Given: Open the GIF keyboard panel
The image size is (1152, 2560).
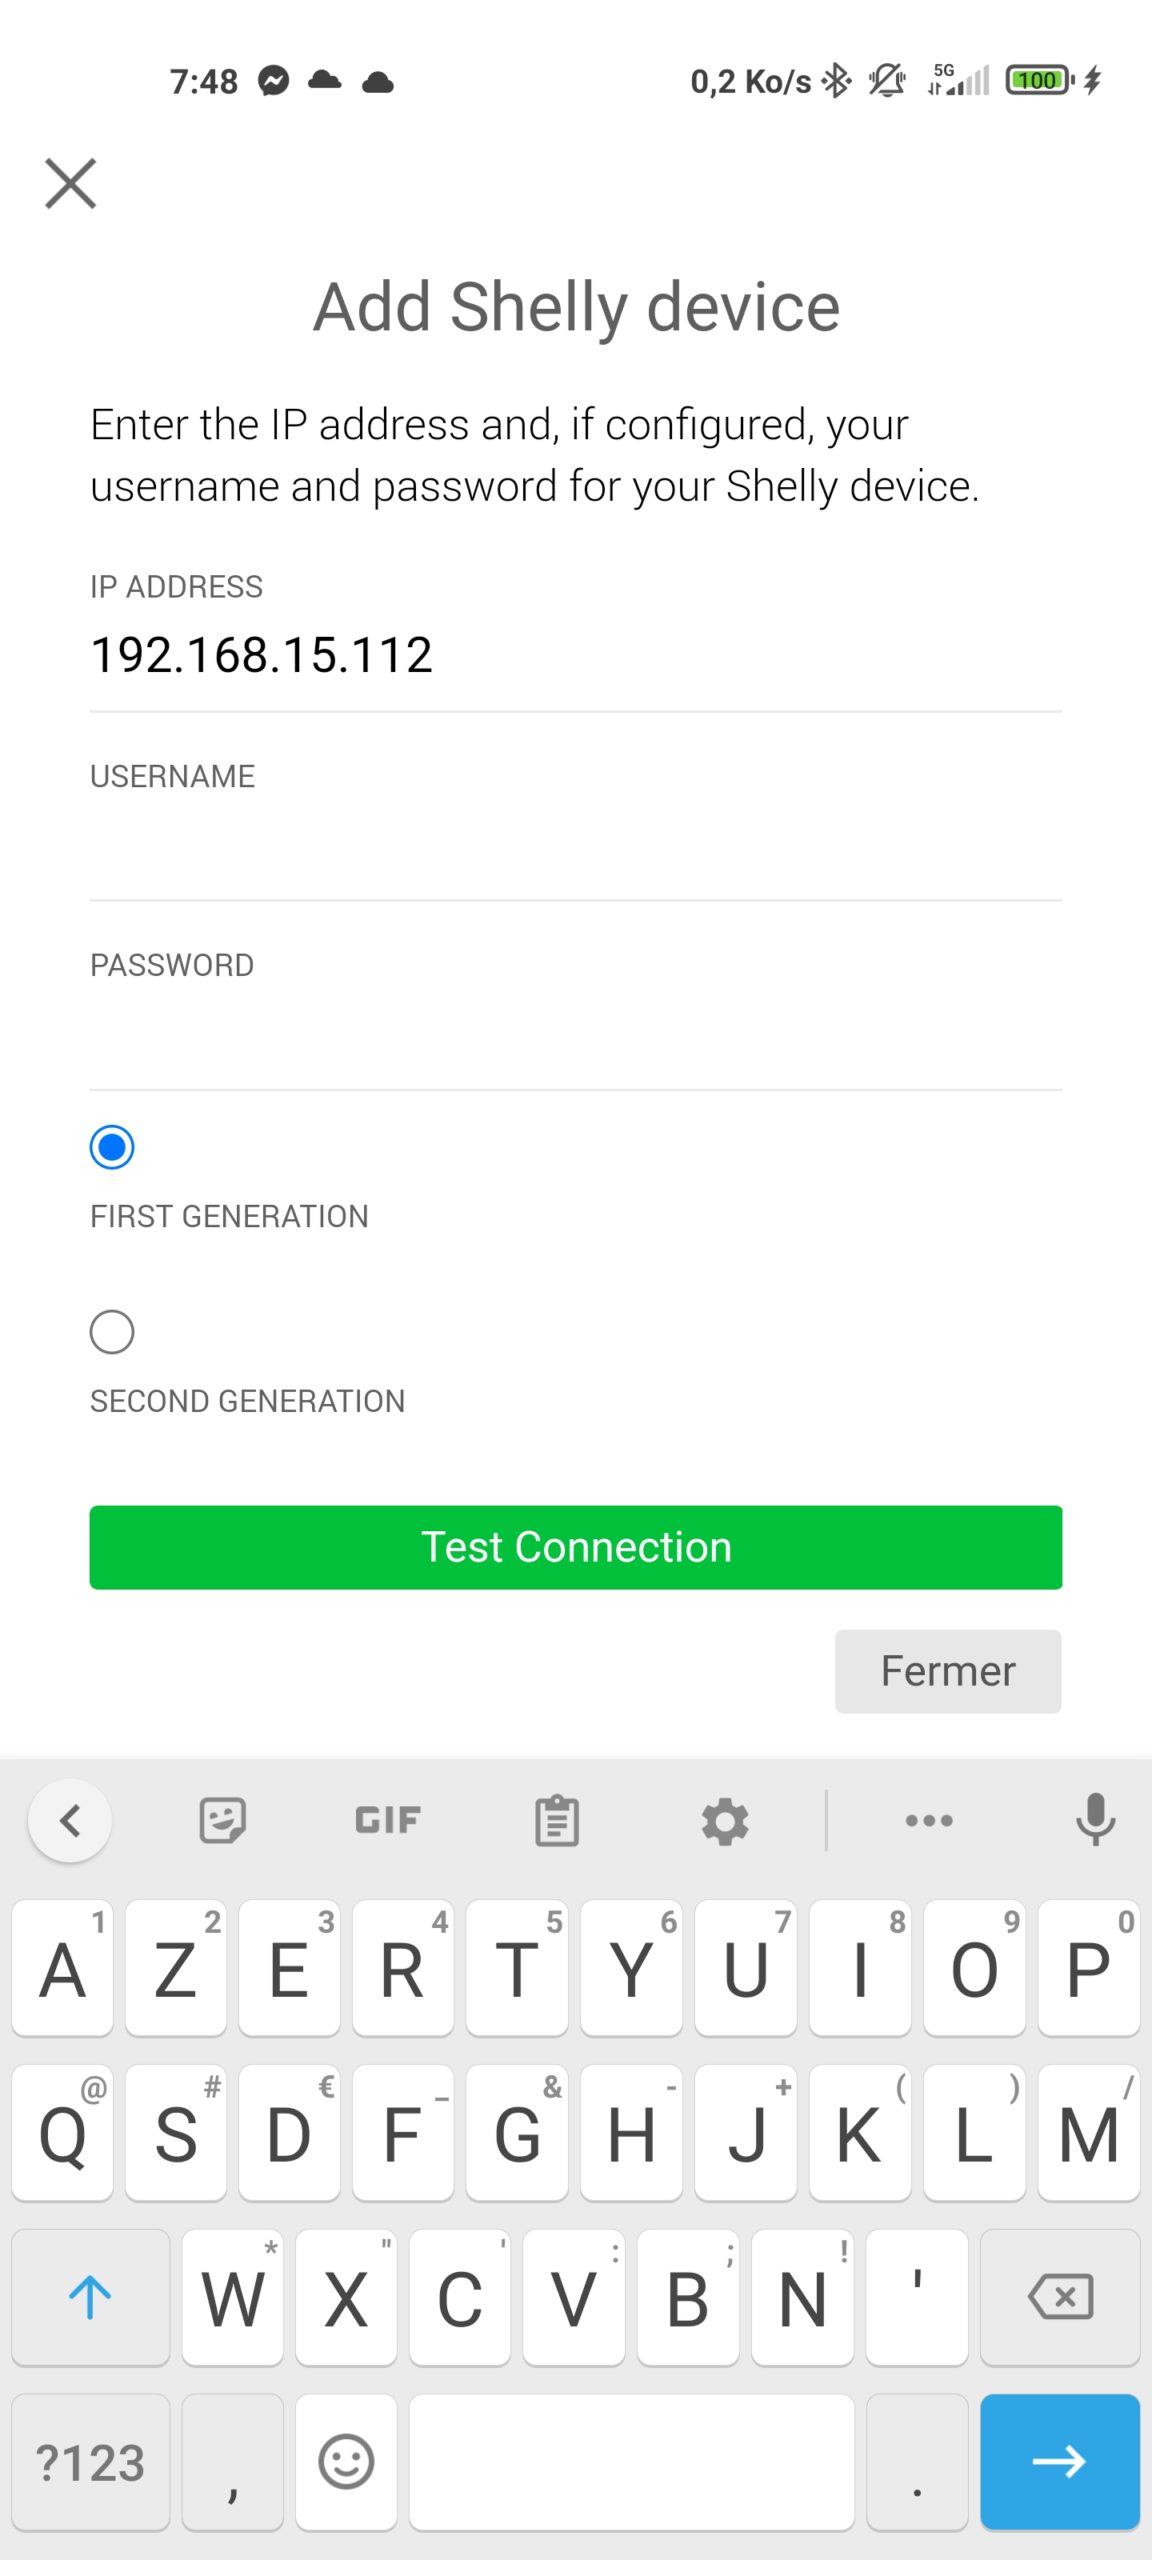Looking at the screenshot, I should tap(388, 1820).
